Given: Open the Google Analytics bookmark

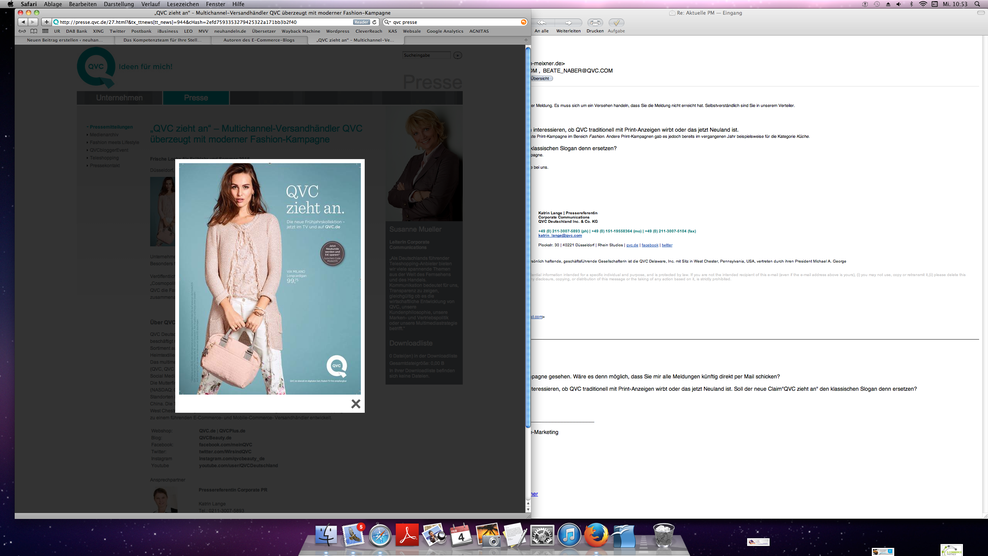Looking at the screenshot, I should pyautogui.click(x=445, y=31).
